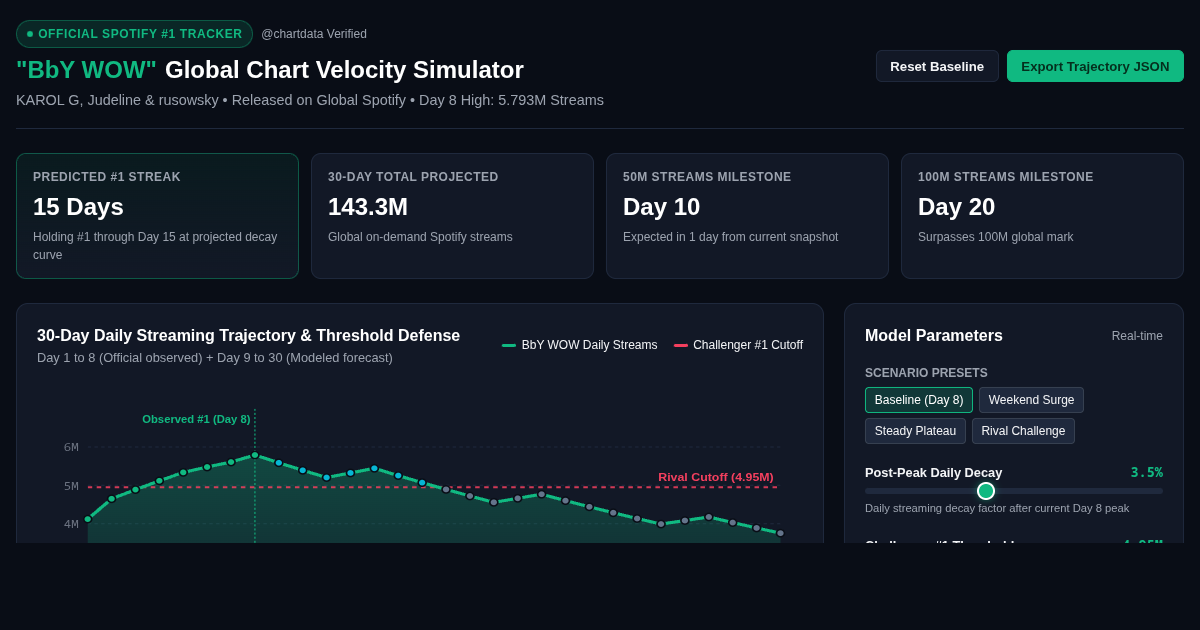Screen dimensions: 1200x630
Task: Select the Day 1 first chart point
Action: coord(88,519)
